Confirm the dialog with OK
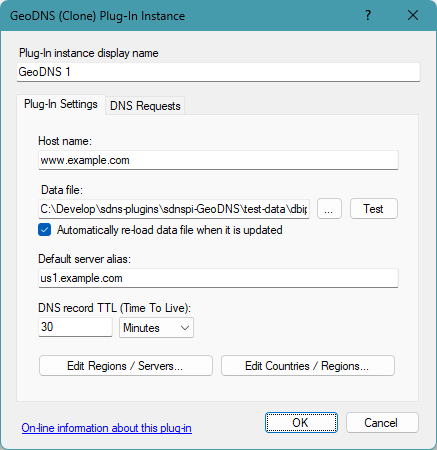Screen dimensions: 437x450 301,423
